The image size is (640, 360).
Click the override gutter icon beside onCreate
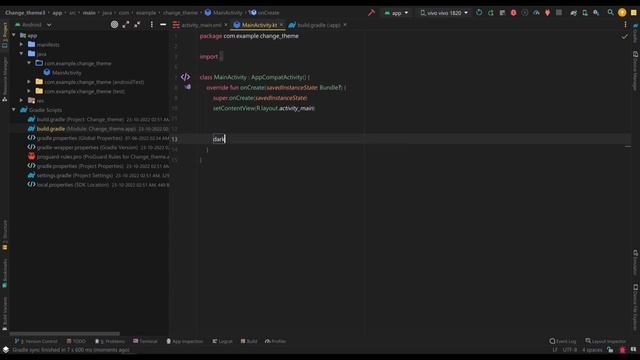tap(187, 87)
